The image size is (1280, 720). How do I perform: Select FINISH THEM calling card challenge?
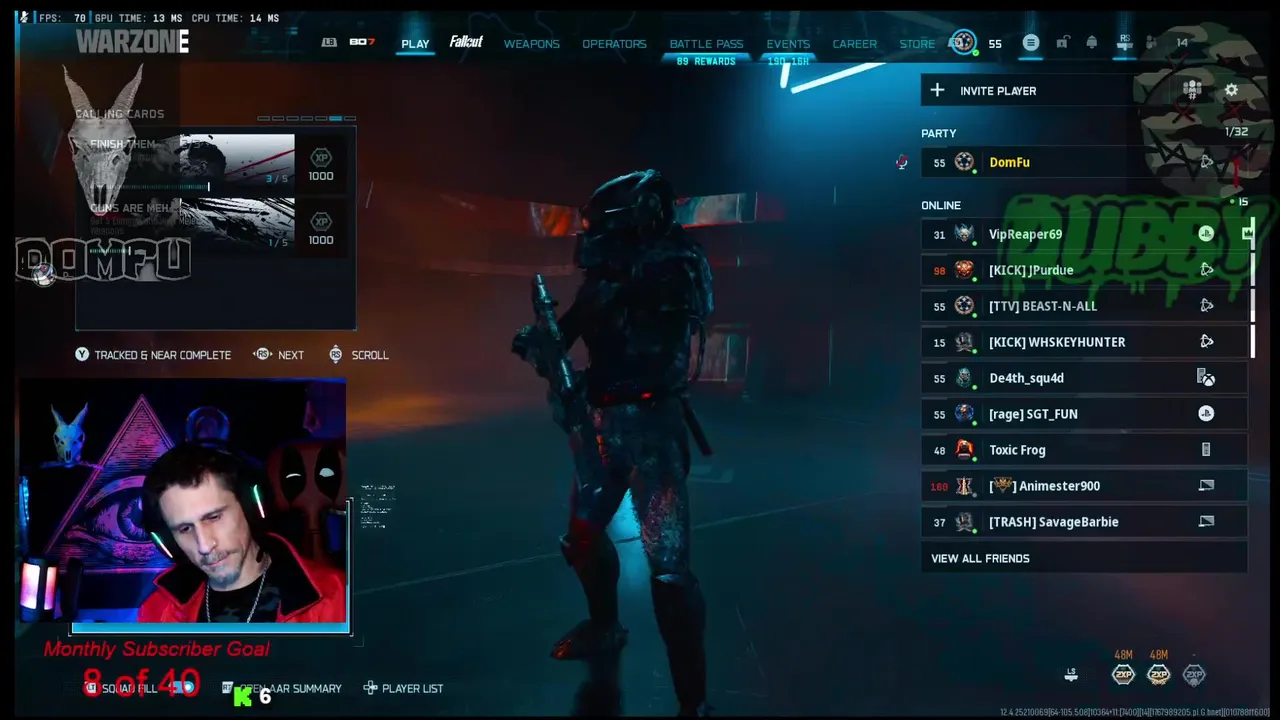215,165
